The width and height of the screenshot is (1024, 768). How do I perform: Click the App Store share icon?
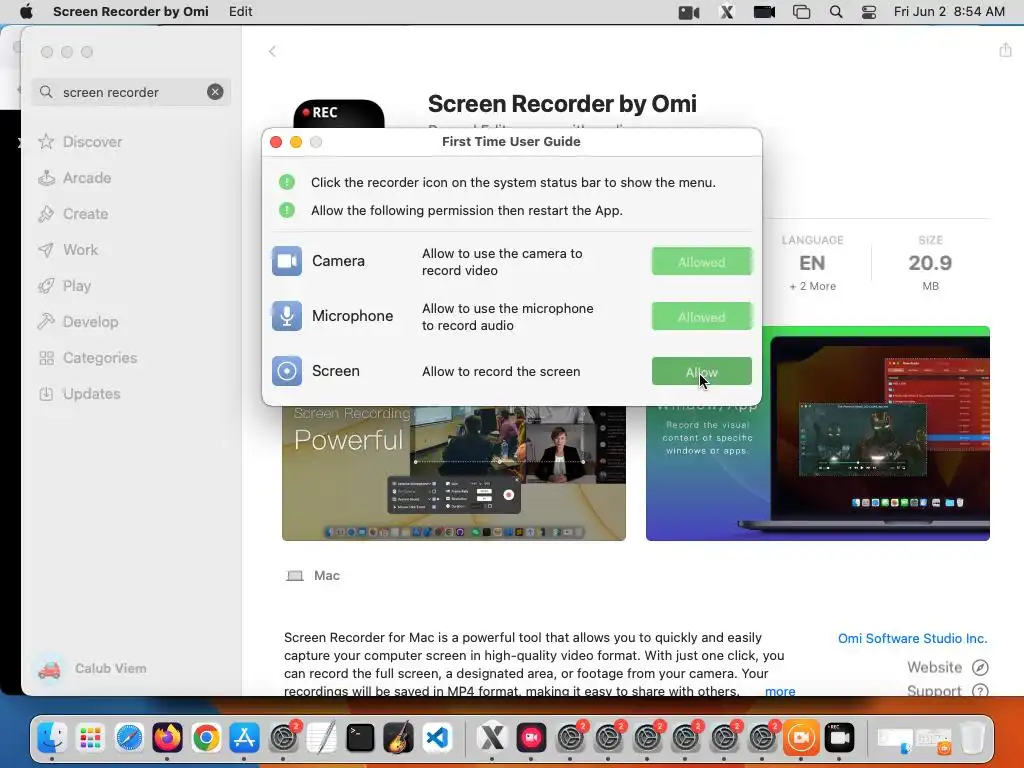tap(1005, 50)
